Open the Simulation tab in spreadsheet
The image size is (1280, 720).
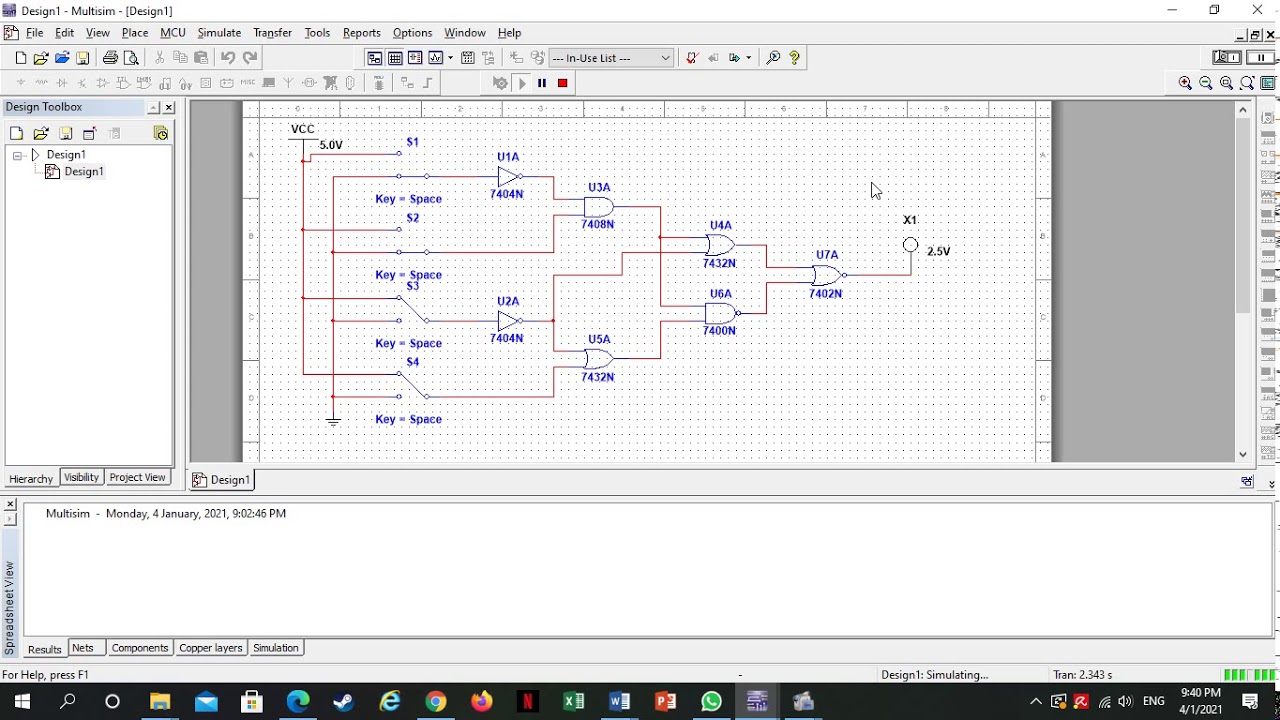[x=276, y=648]
